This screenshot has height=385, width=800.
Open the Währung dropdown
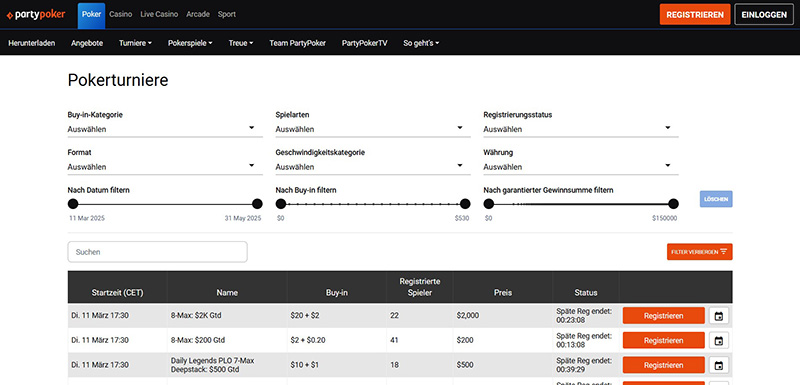click(581, 167)
